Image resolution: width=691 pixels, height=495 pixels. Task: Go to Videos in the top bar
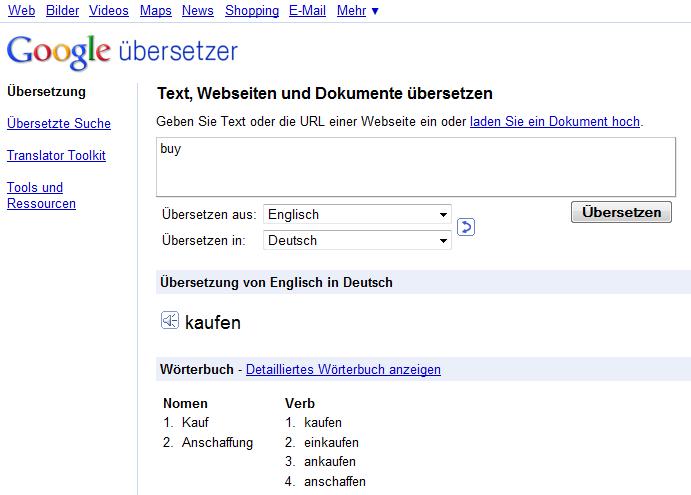pos(108,11)
